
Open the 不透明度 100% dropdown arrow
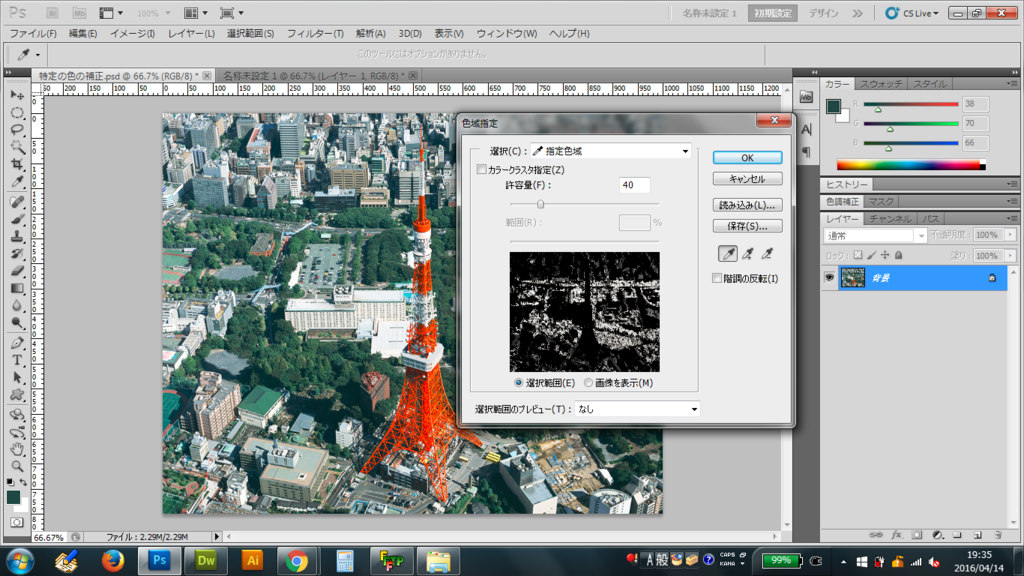[x=1011, y=234]
